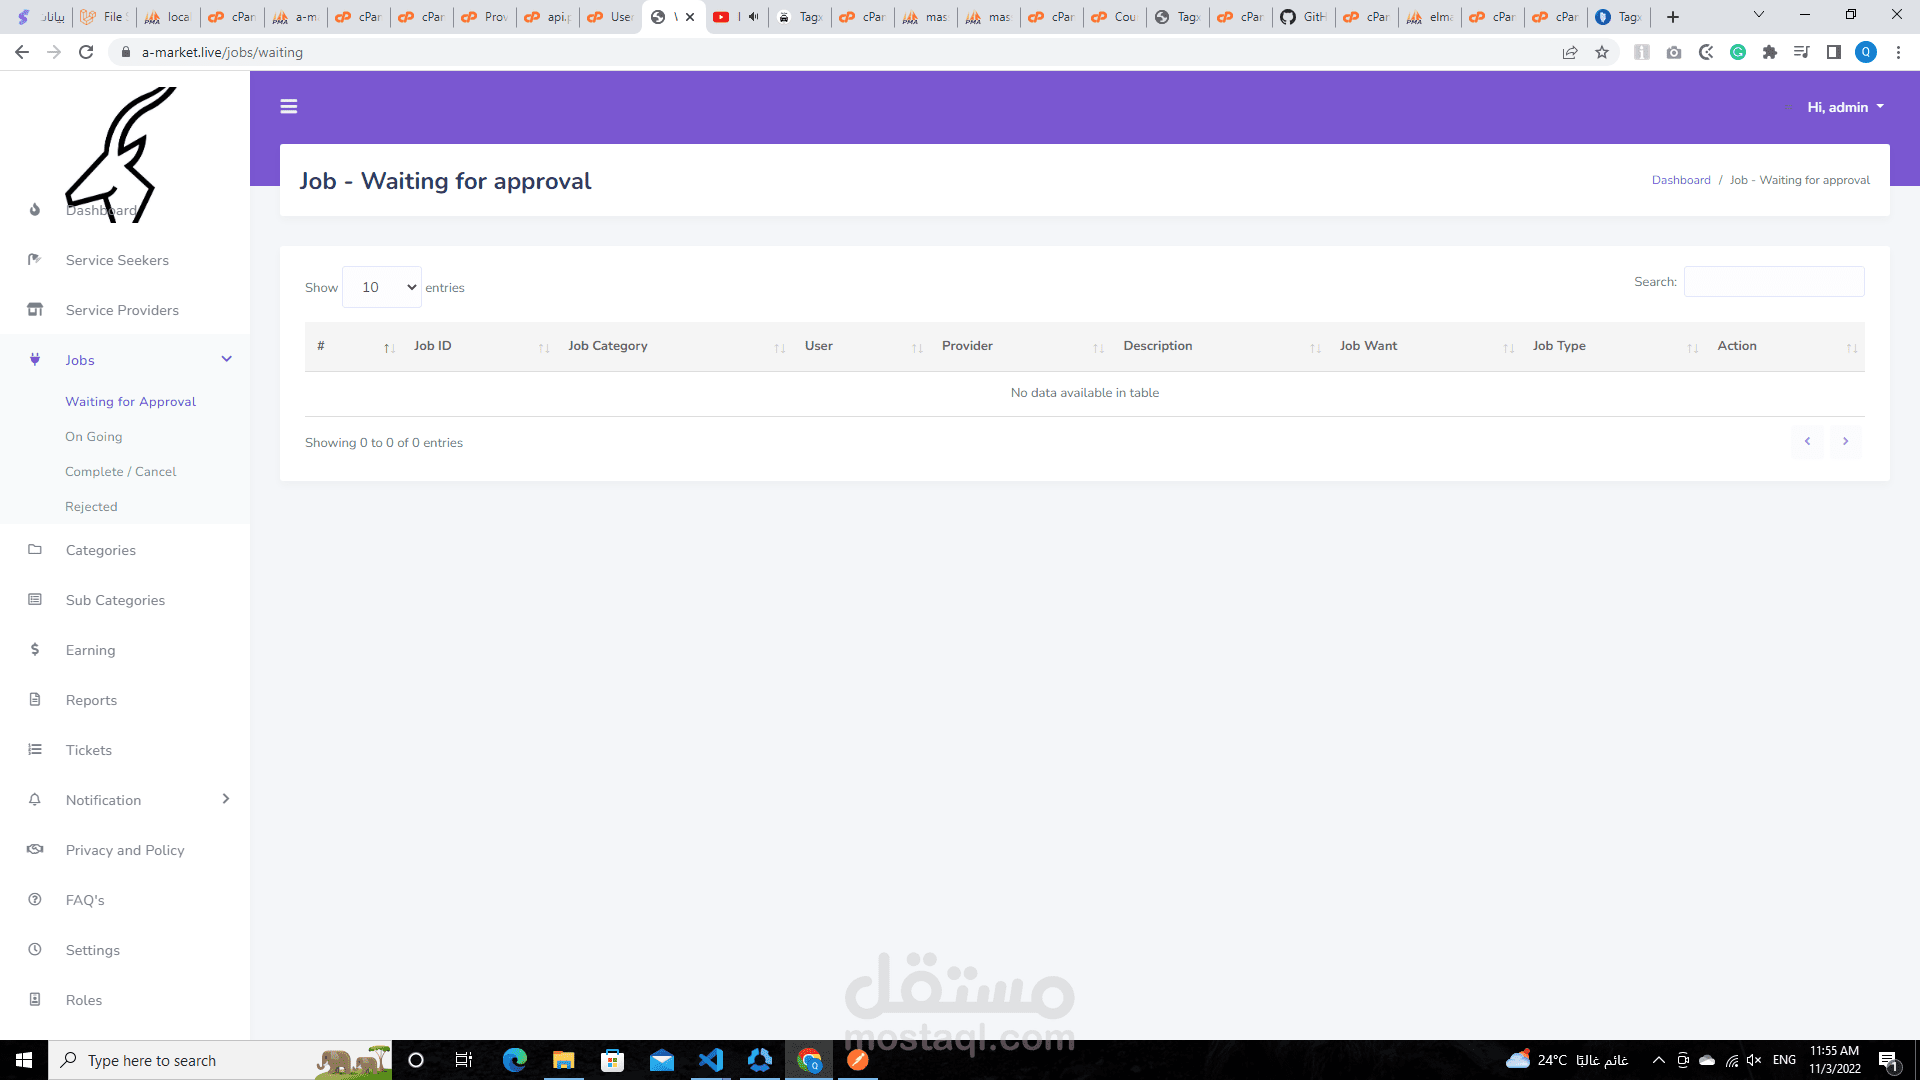Sort the table by Job ID column
This screenshot has width=1920, height=1080.
click(x=433, y=346)
